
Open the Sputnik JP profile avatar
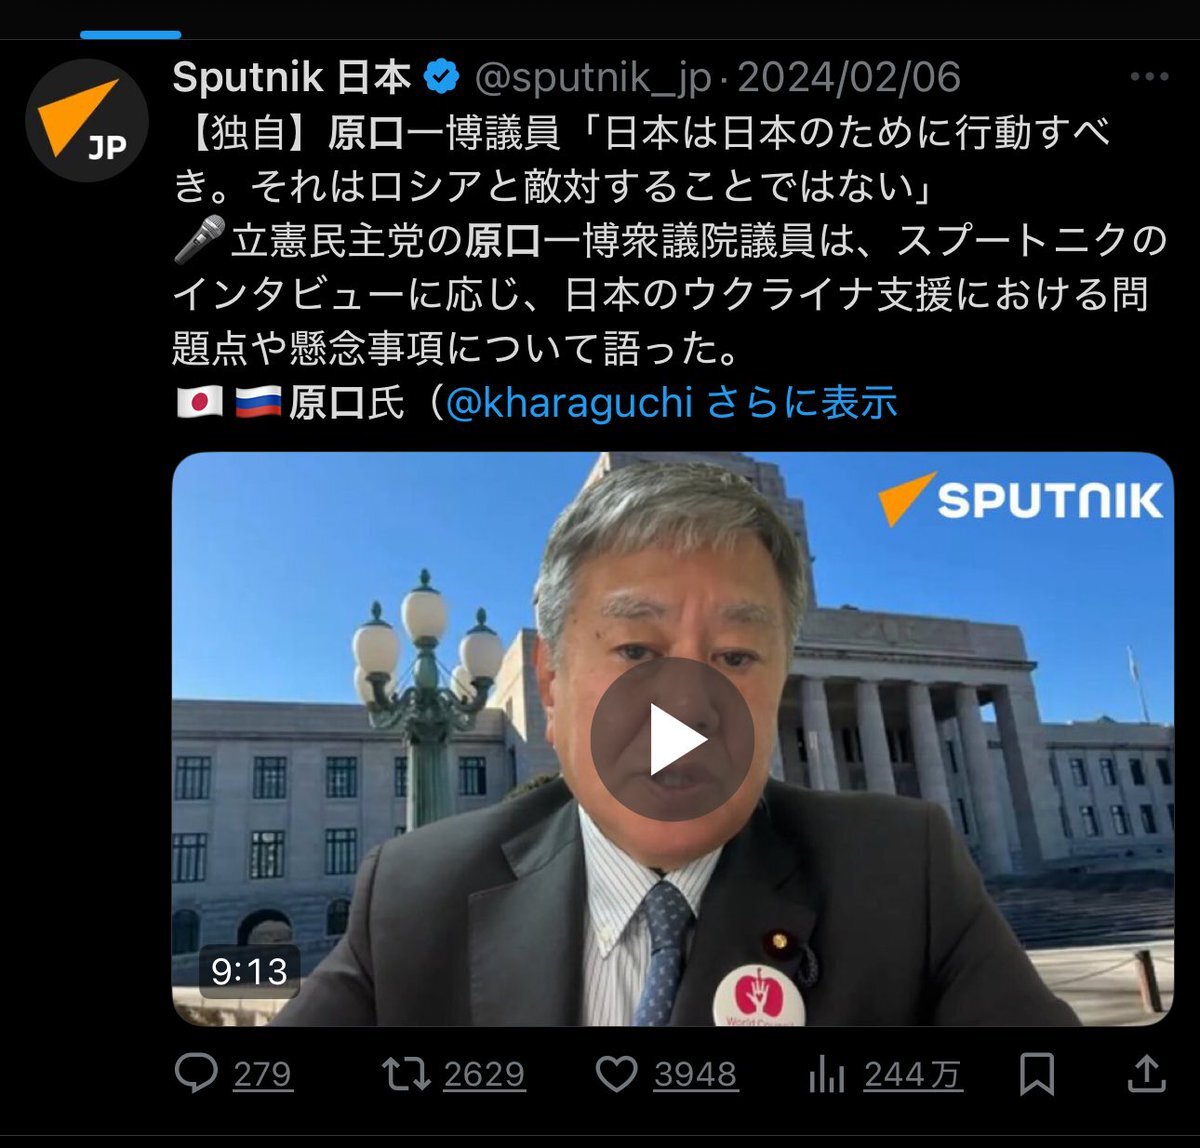click(x=87, y=120)
